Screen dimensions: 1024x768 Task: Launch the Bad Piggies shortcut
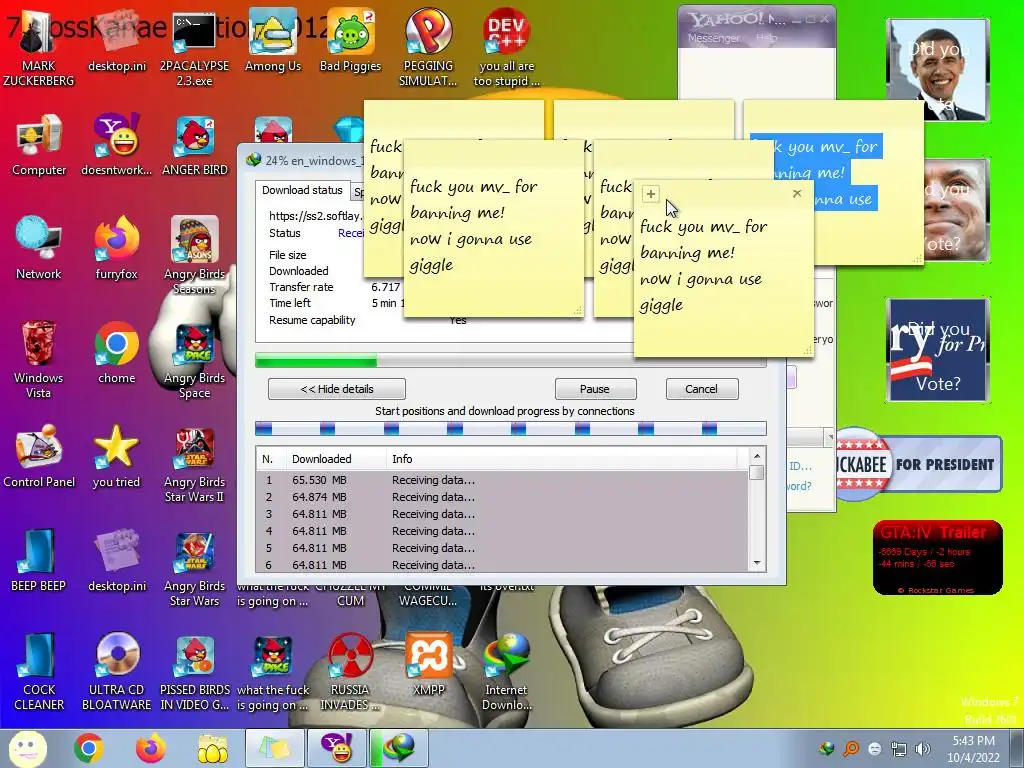pos(350,40)
